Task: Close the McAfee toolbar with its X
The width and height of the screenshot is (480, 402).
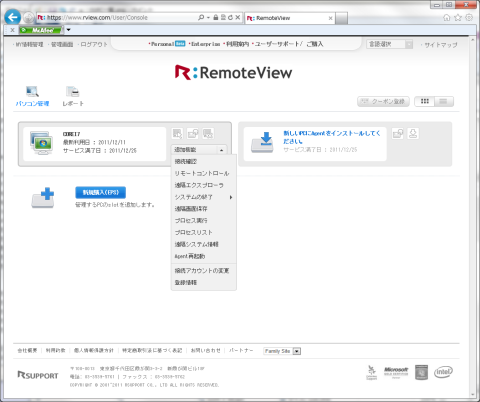Action: click(12, 30)
